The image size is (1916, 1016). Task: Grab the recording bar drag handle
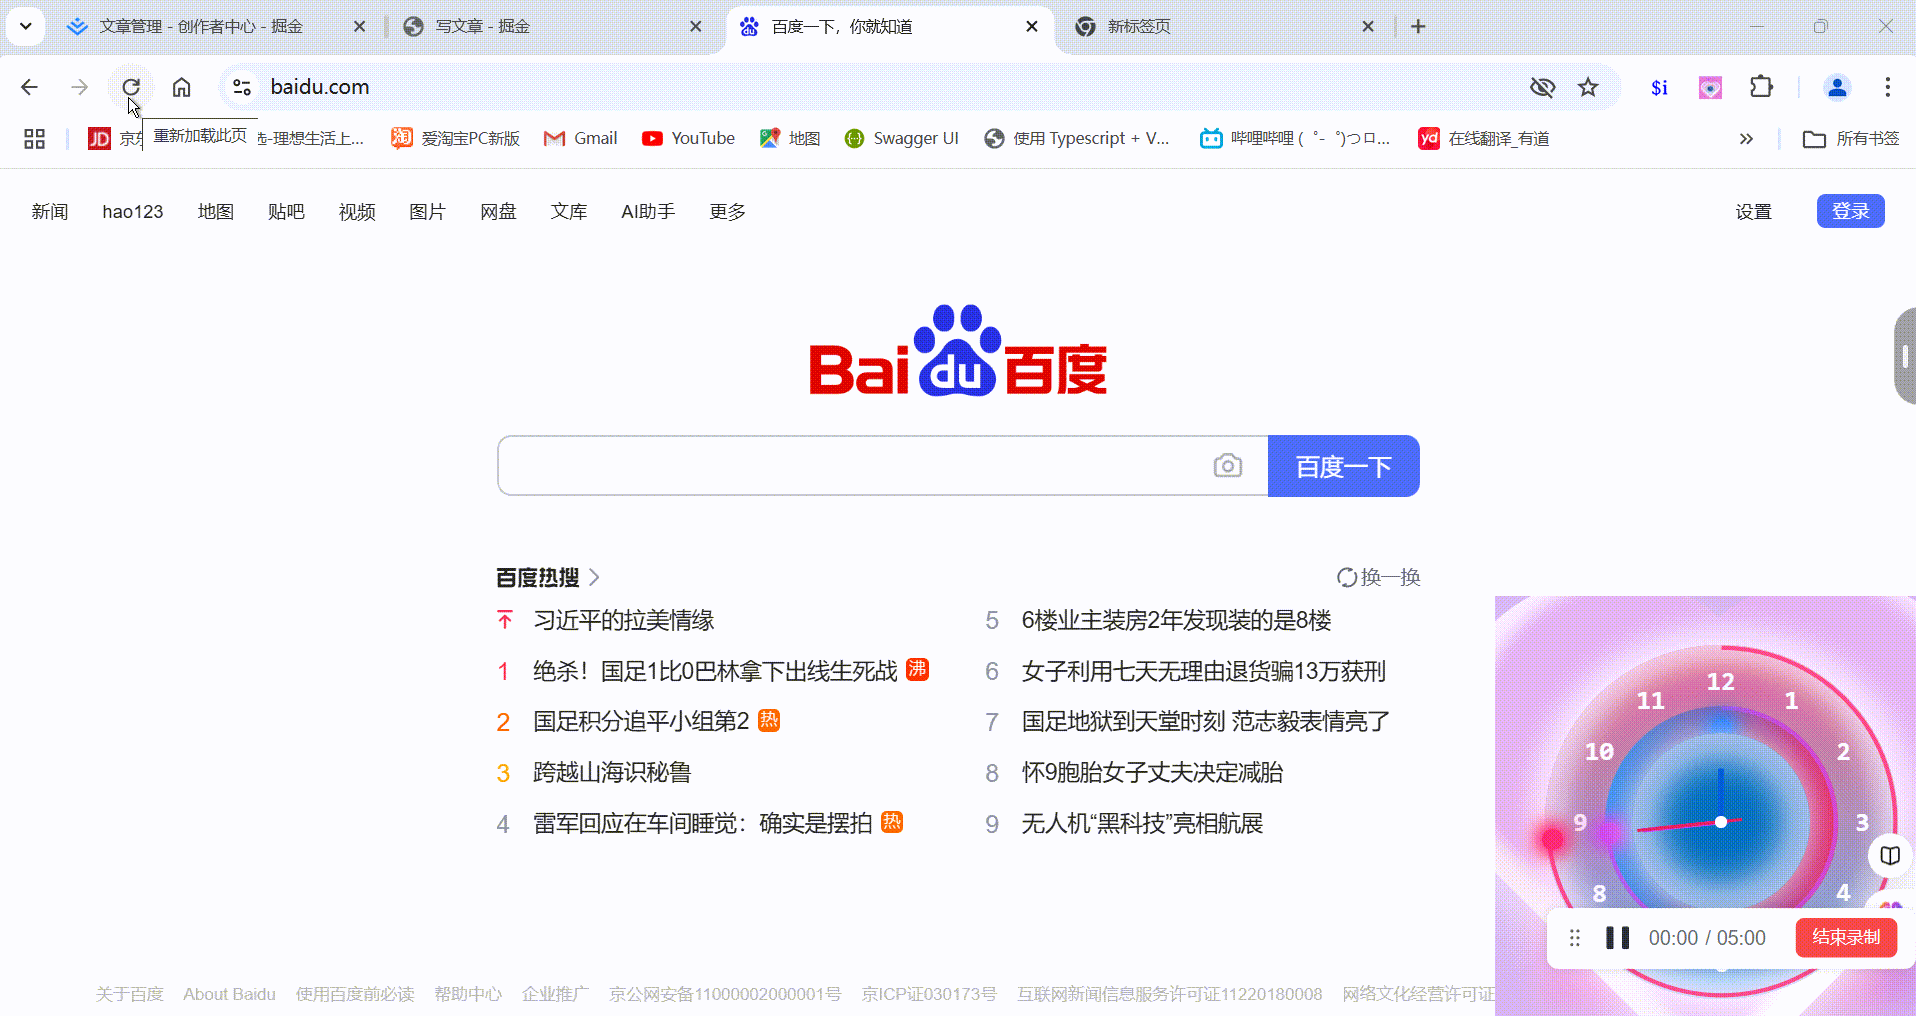(1575, 938)
